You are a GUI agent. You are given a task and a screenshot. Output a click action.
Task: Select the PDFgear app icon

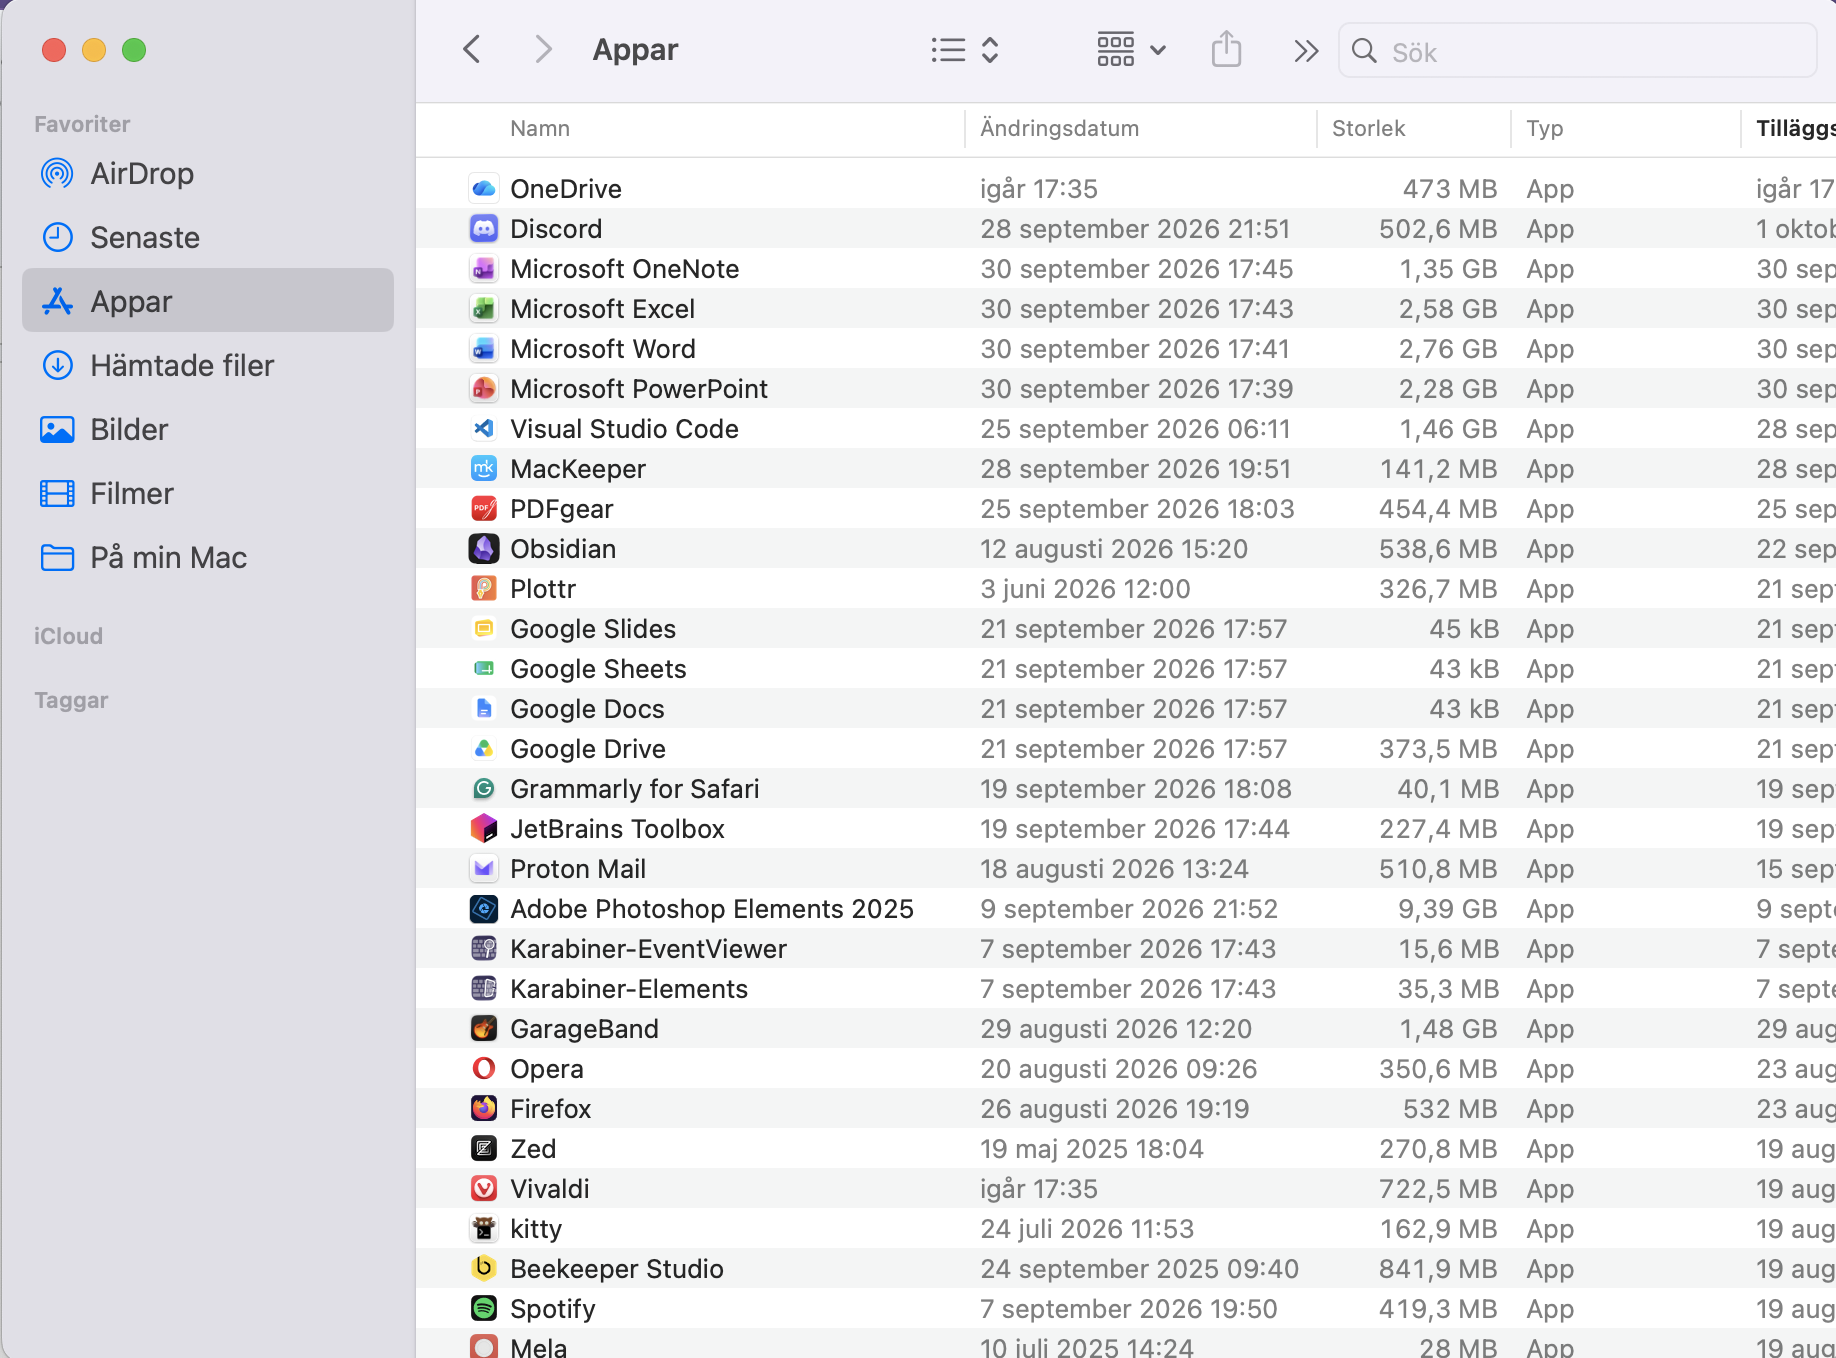tap(484, 508)
